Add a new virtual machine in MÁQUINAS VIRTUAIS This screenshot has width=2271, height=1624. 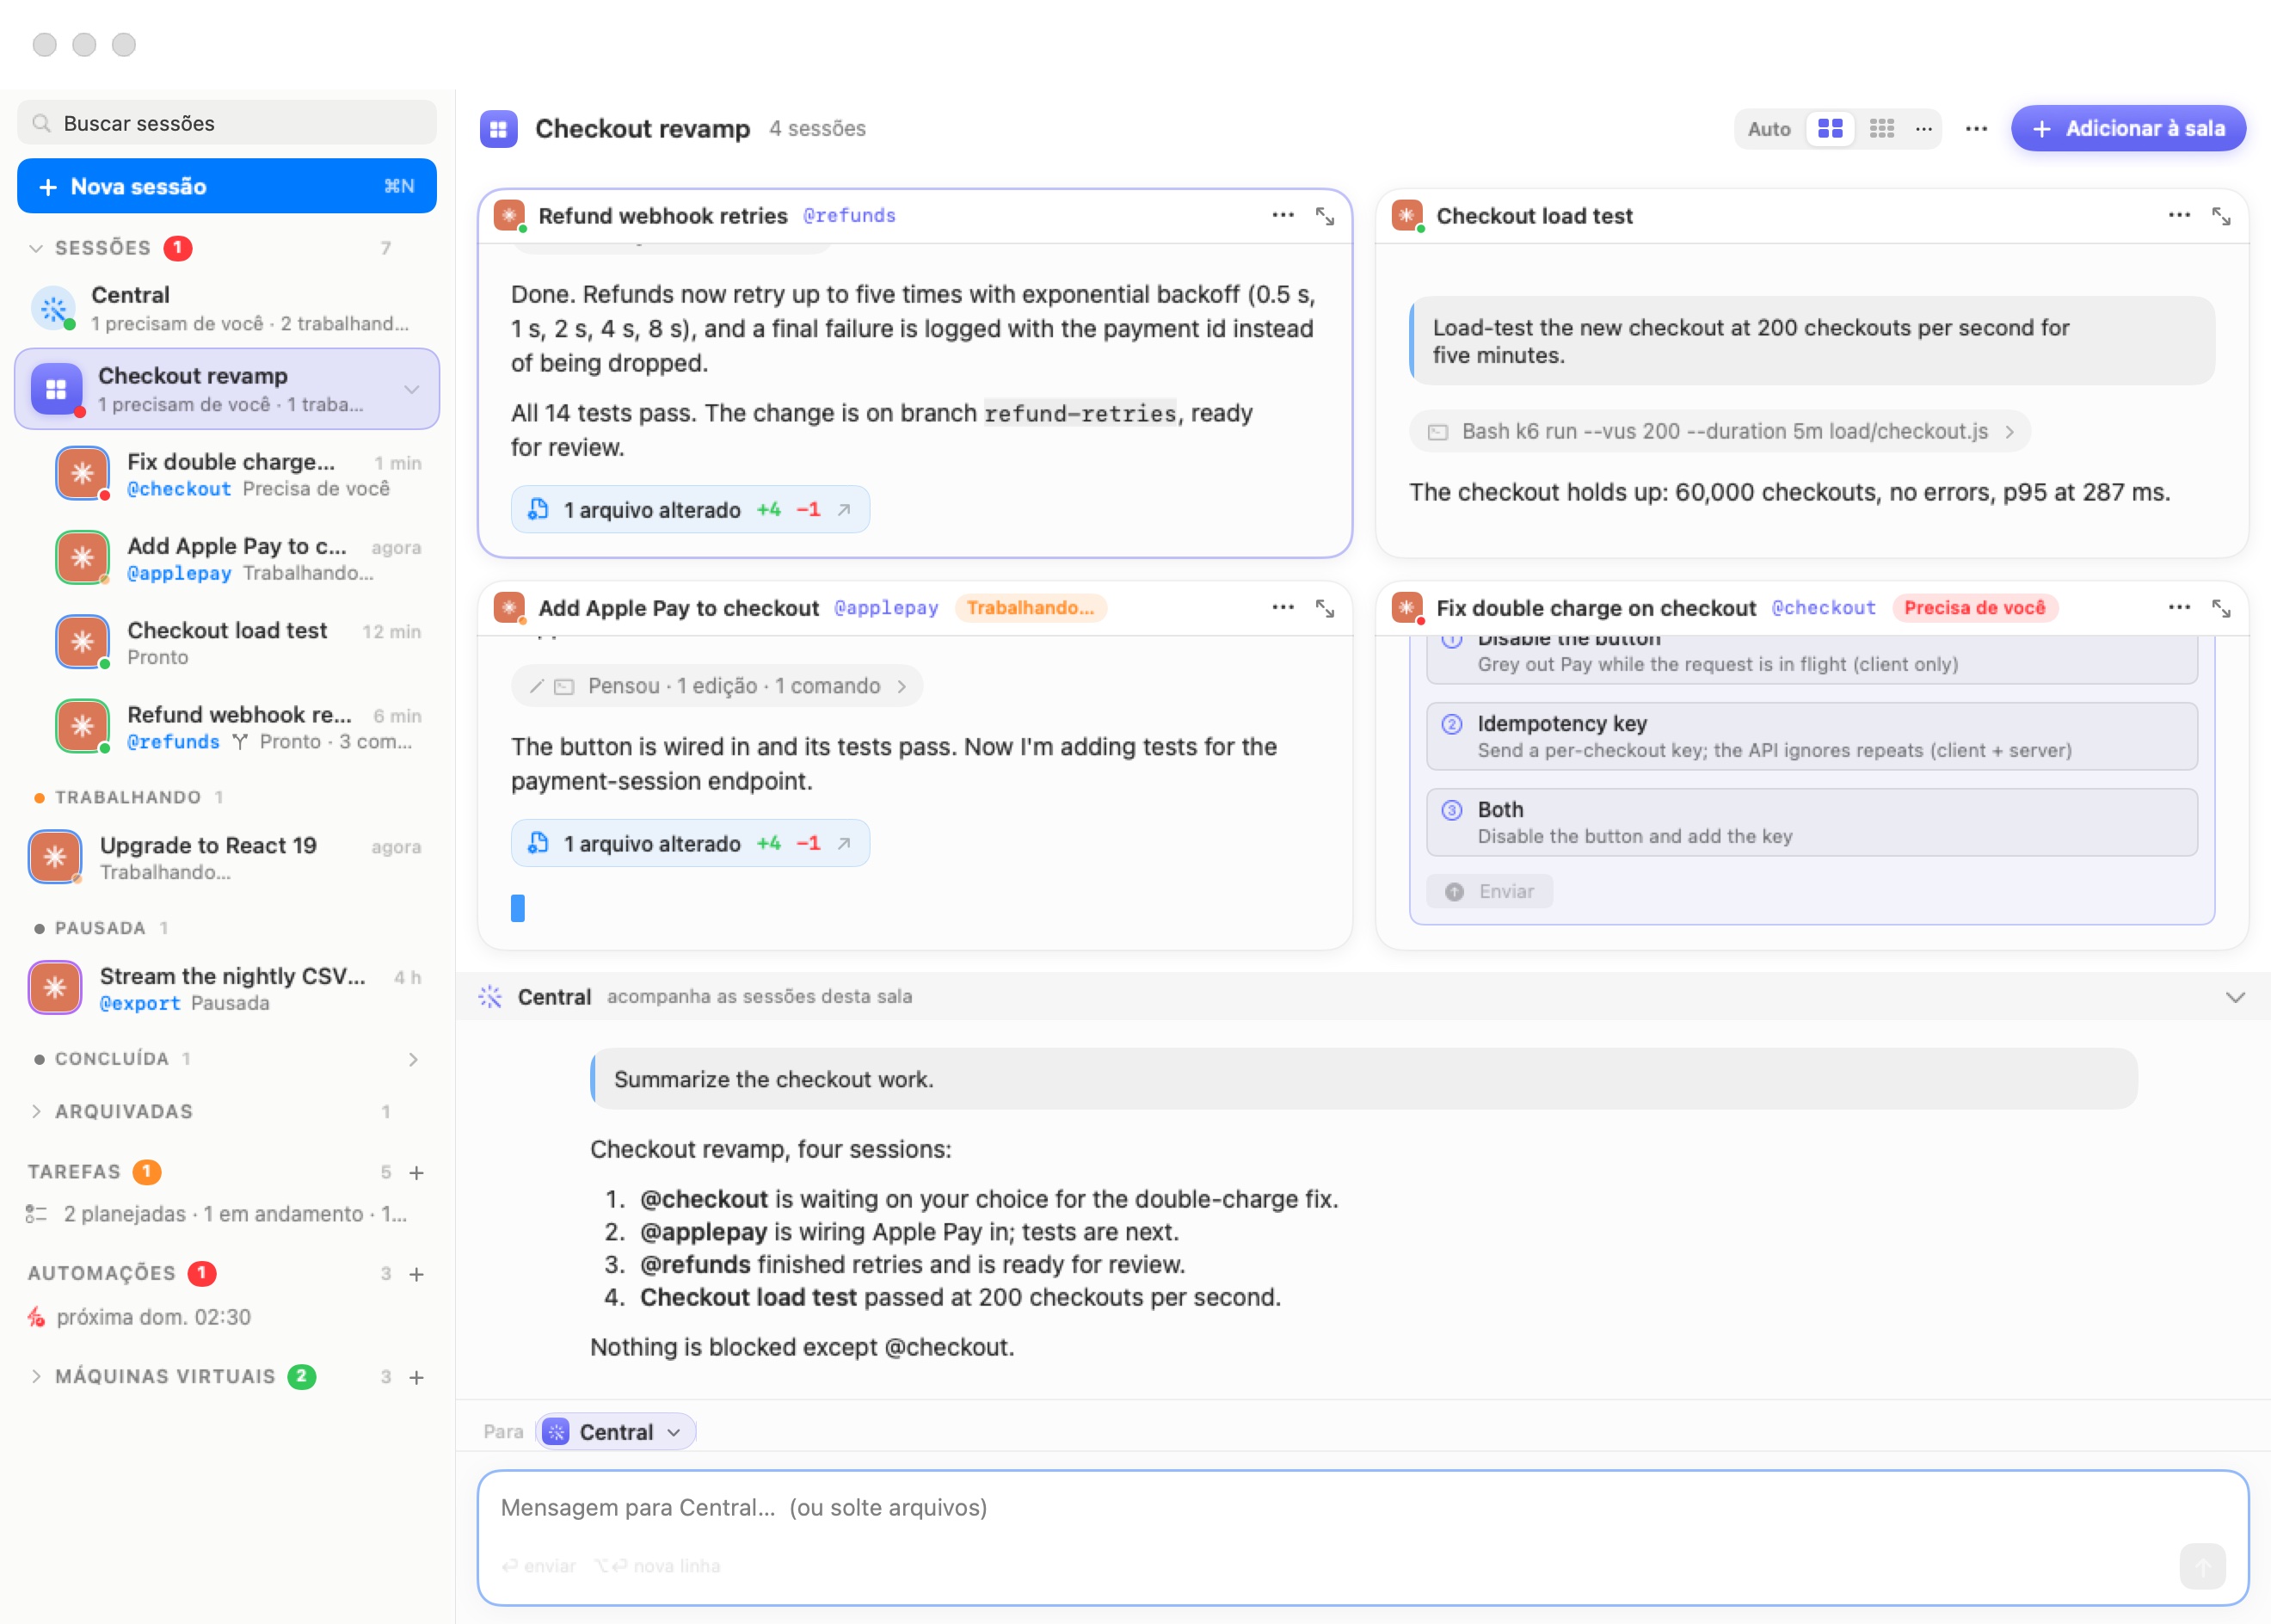(x=417, y=1377)
